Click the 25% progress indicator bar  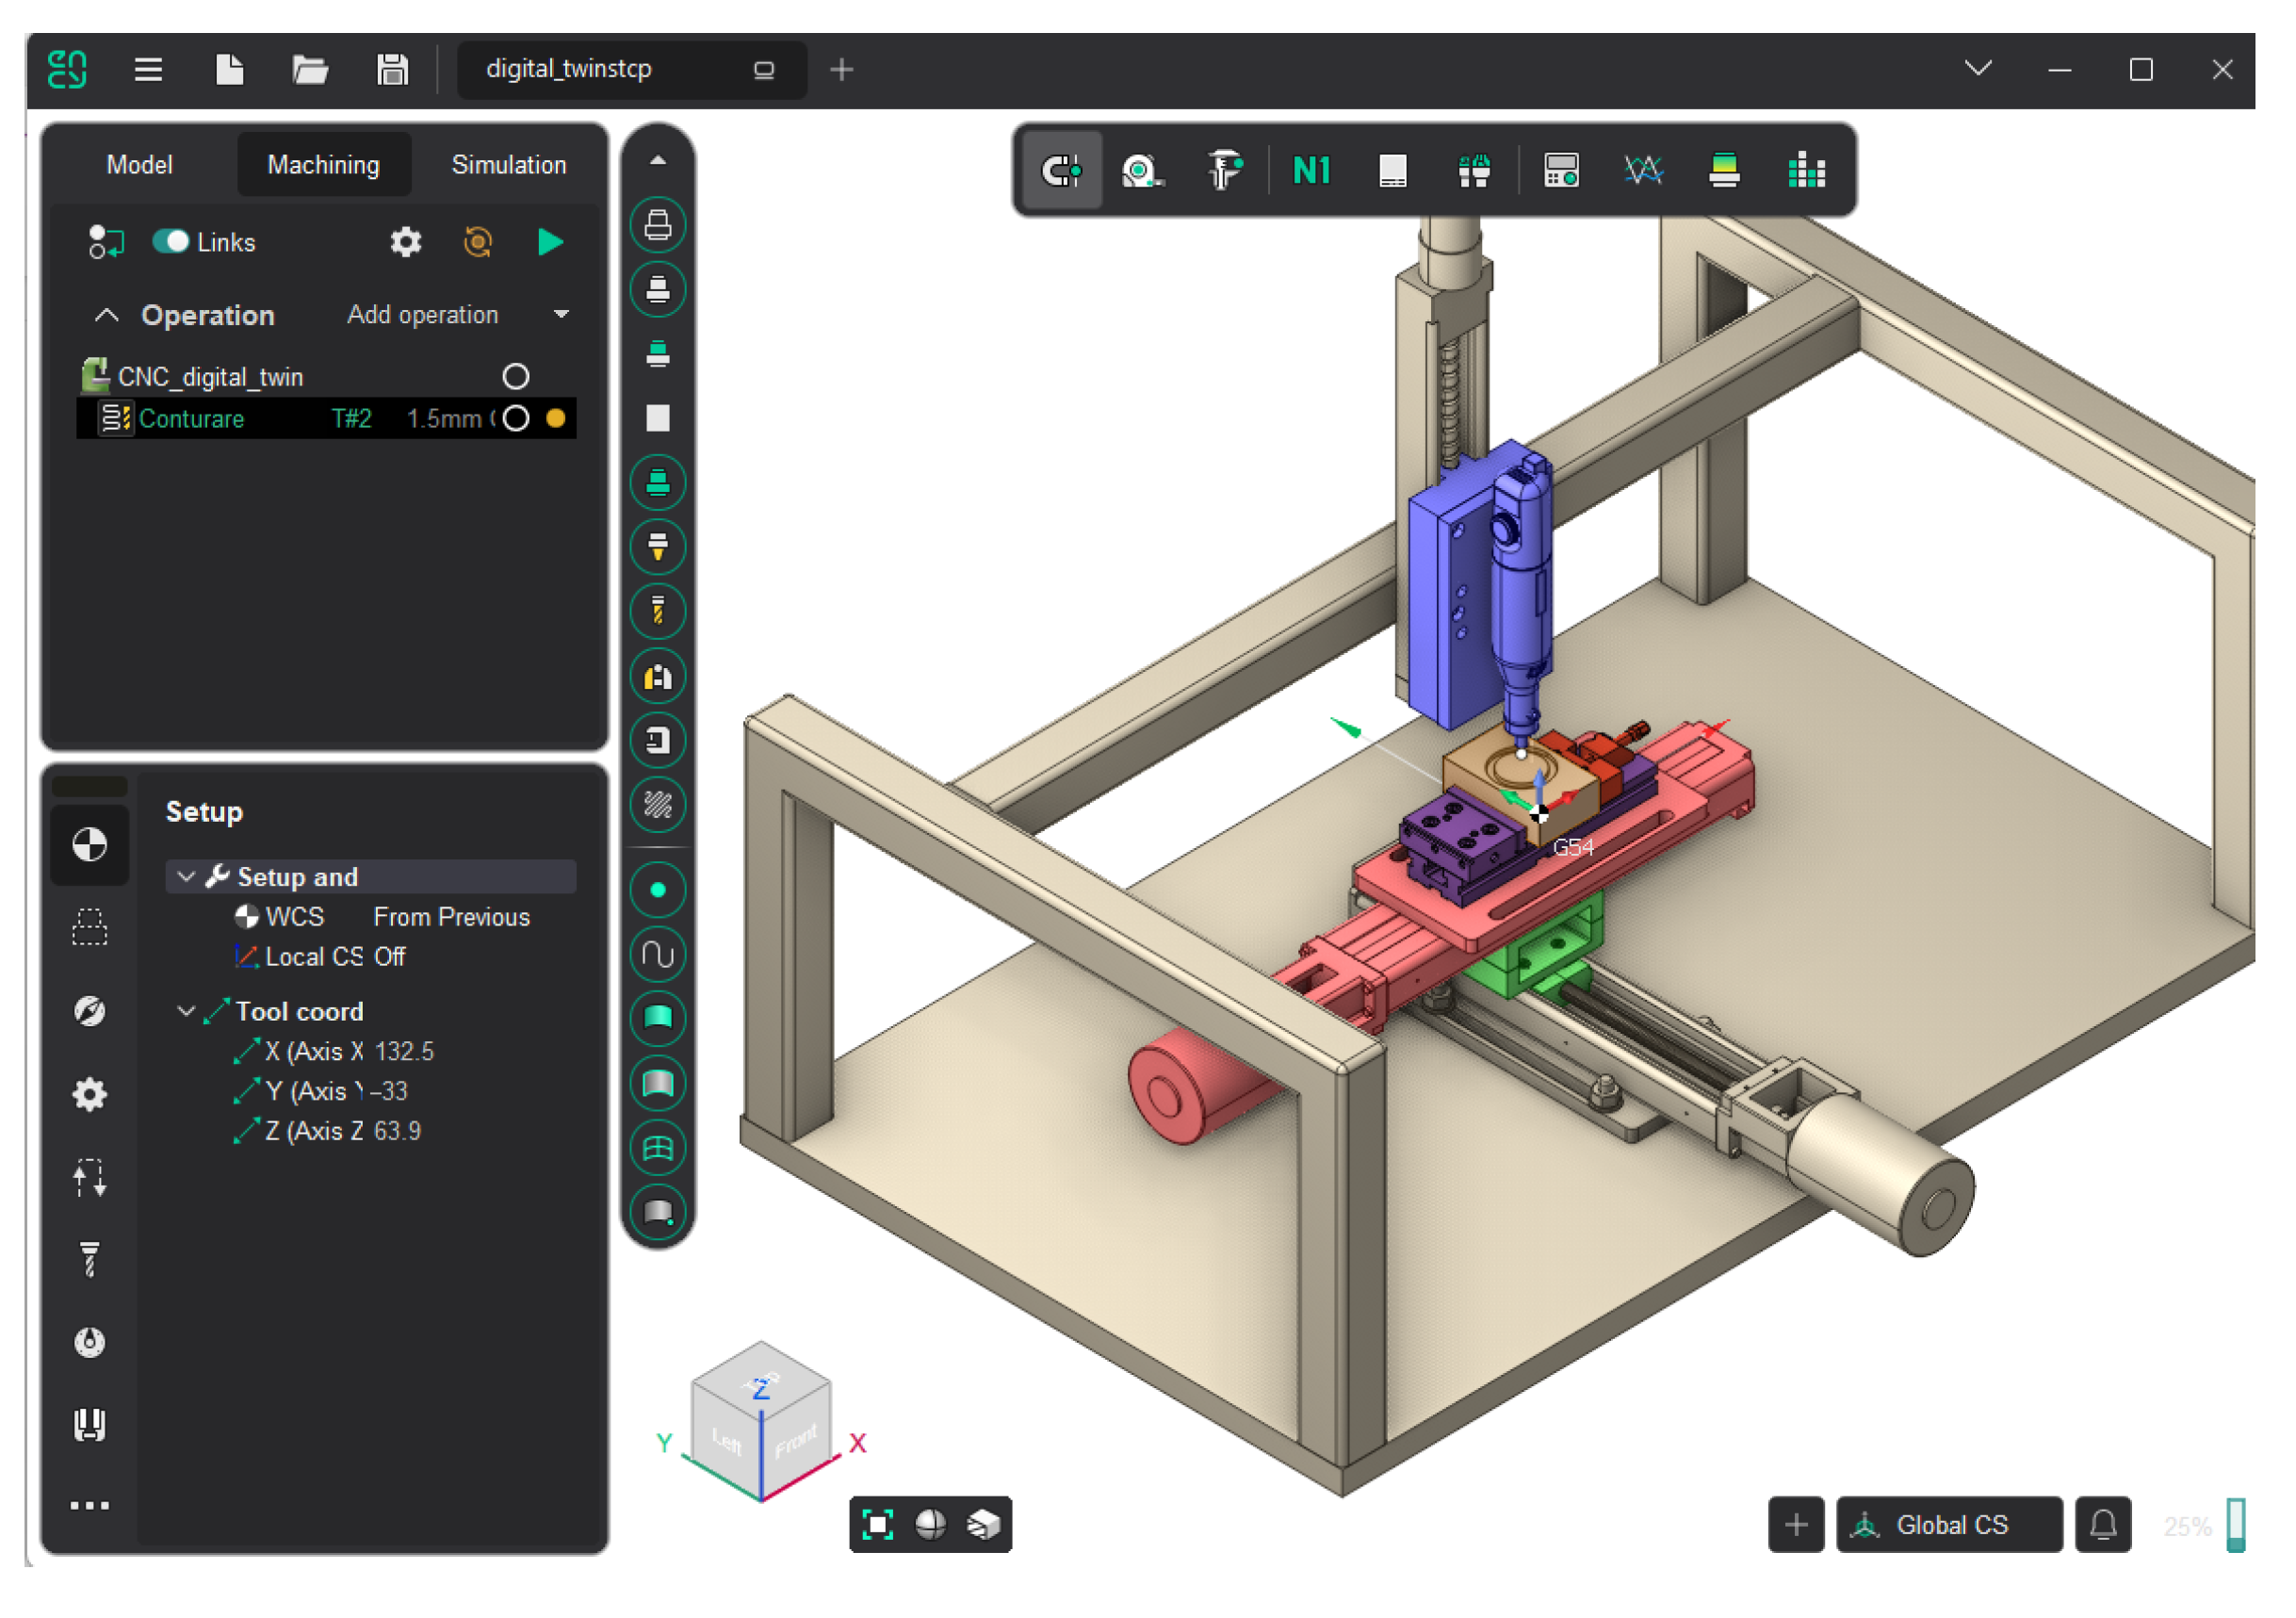(x=2236, y=1525)
